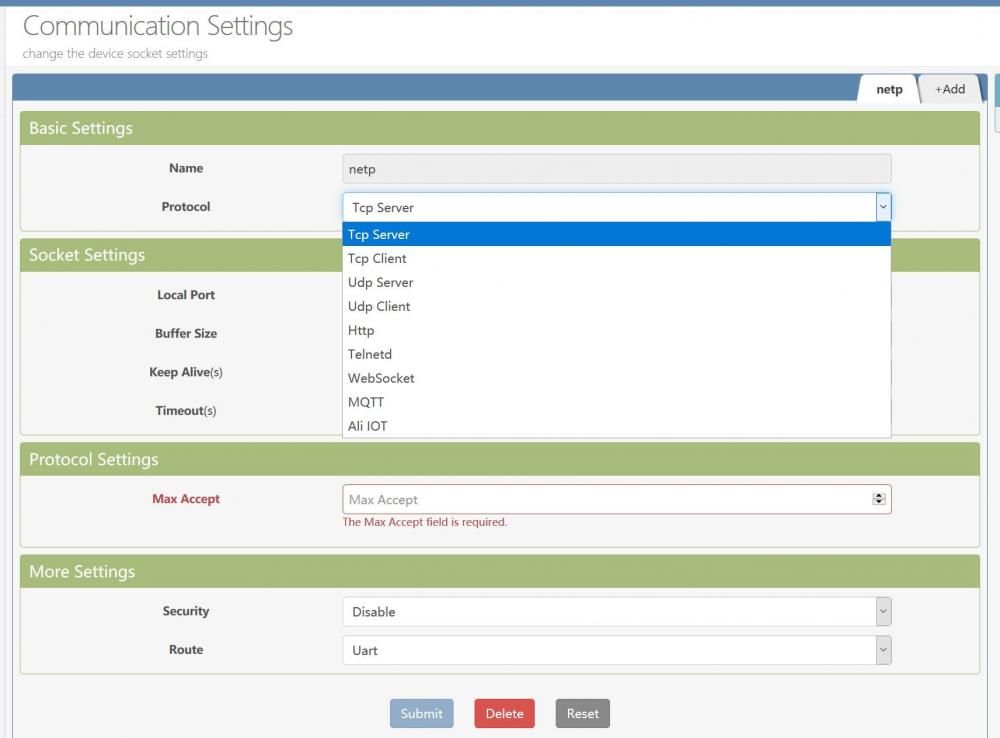The height and width of the screenshot is (738, 1000).
Task: Choose Telnetd from the protocol list
Action: [616, 354]
